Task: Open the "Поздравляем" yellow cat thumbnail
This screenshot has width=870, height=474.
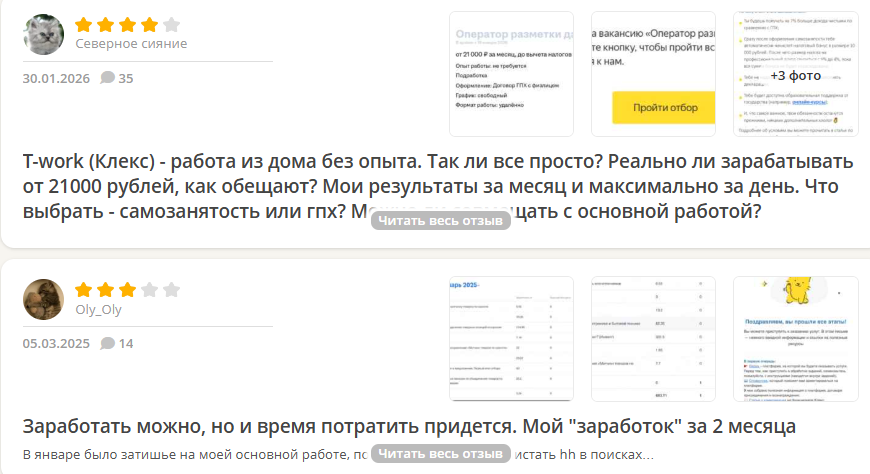Action: click(795, 339)
